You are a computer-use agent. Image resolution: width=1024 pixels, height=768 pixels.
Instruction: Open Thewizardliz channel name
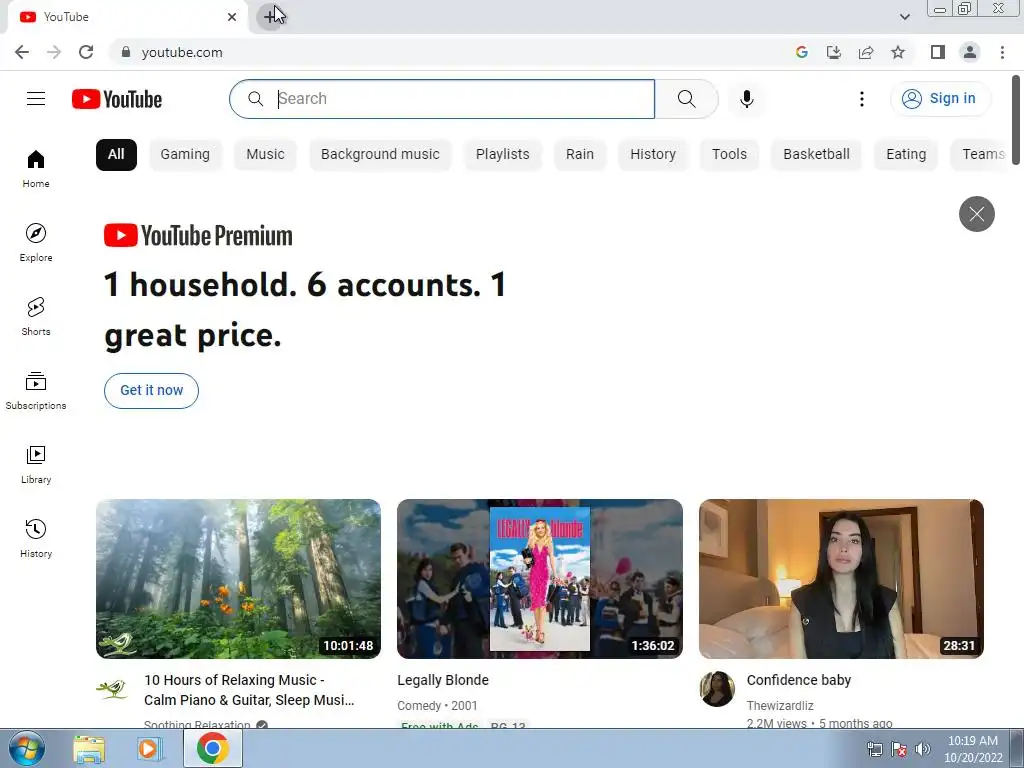pos(780,705)
